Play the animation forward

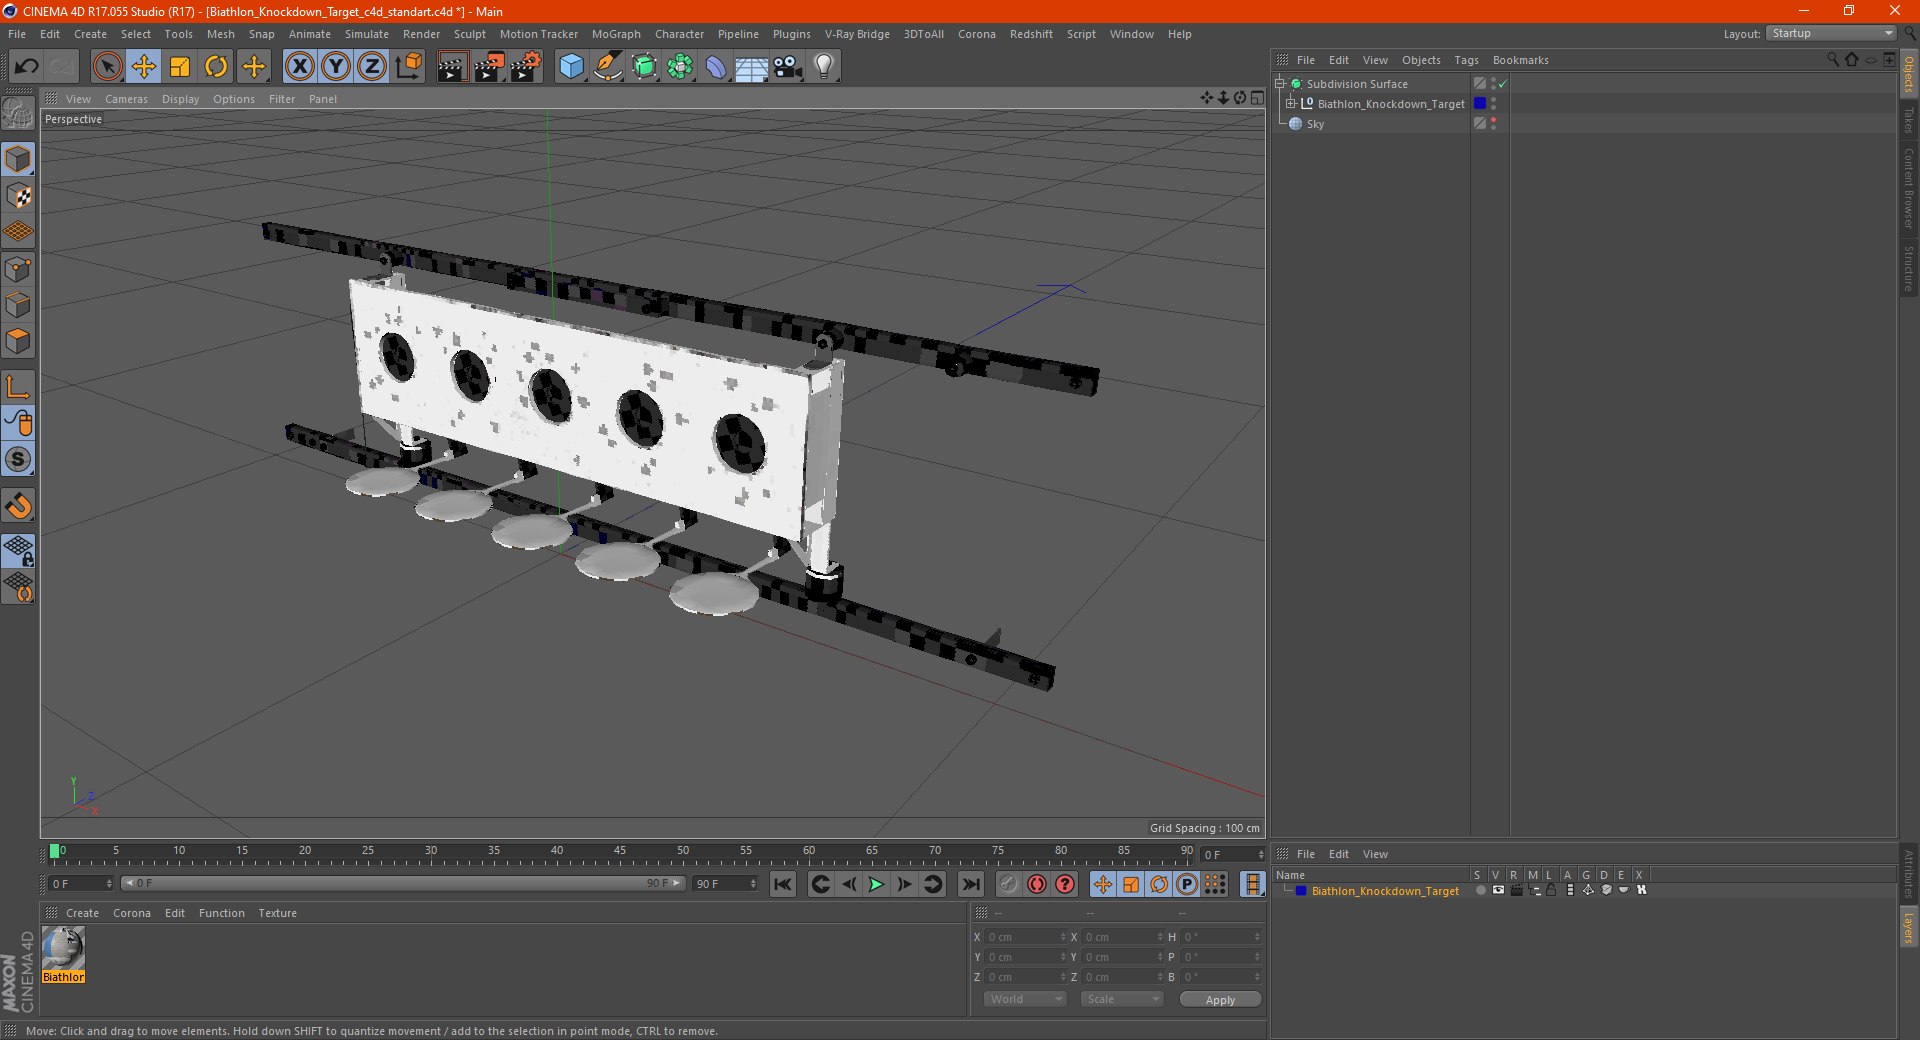pyautogui.click(x=876, y=884)
